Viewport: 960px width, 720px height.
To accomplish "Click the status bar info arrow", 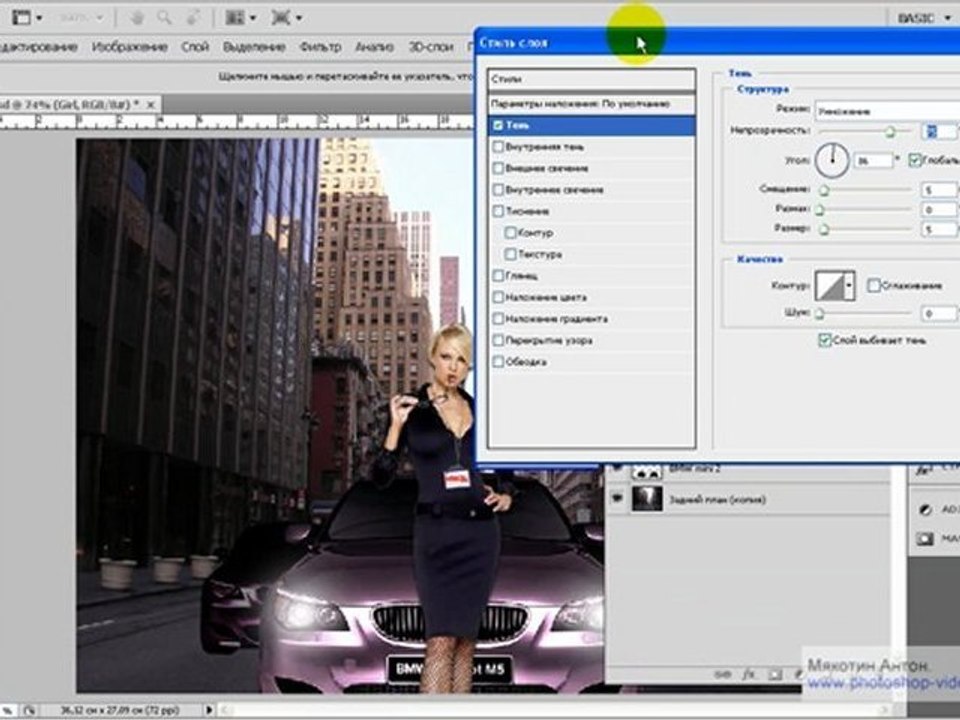I will [x=209, y=710].
